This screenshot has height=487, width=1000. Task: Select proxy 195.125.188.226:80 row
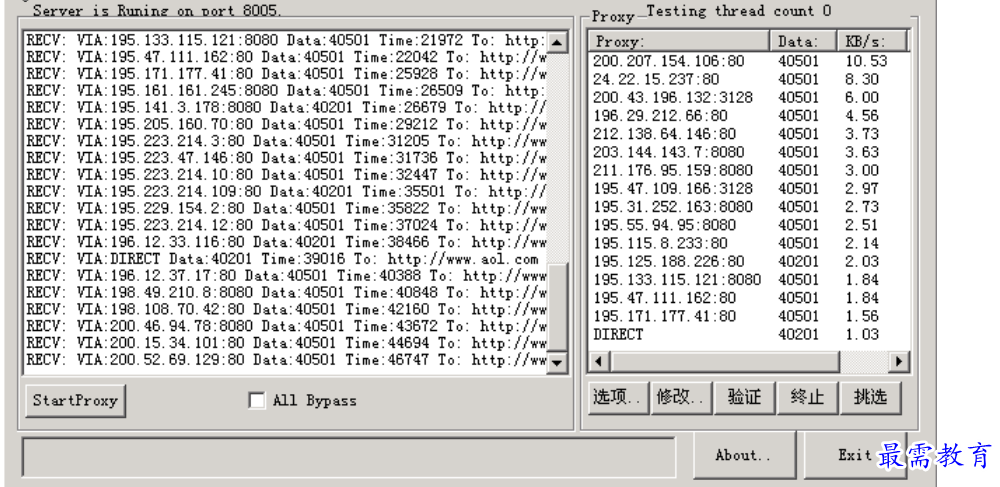[749, 261]
